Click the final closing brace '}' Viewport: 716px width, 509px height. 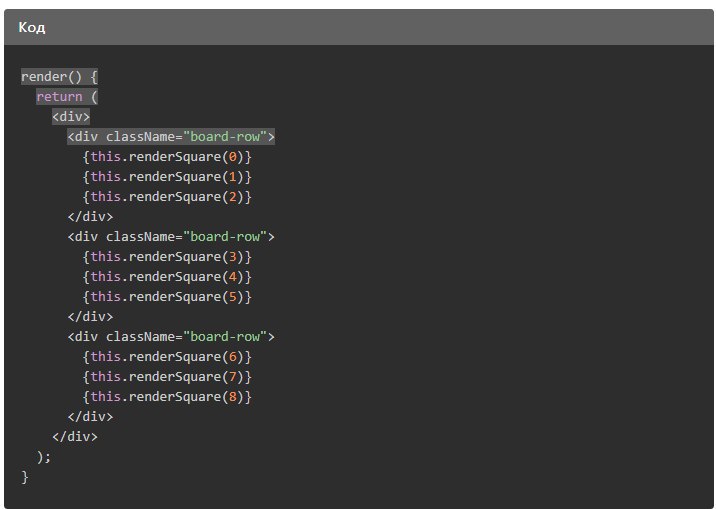pos(25,477)
